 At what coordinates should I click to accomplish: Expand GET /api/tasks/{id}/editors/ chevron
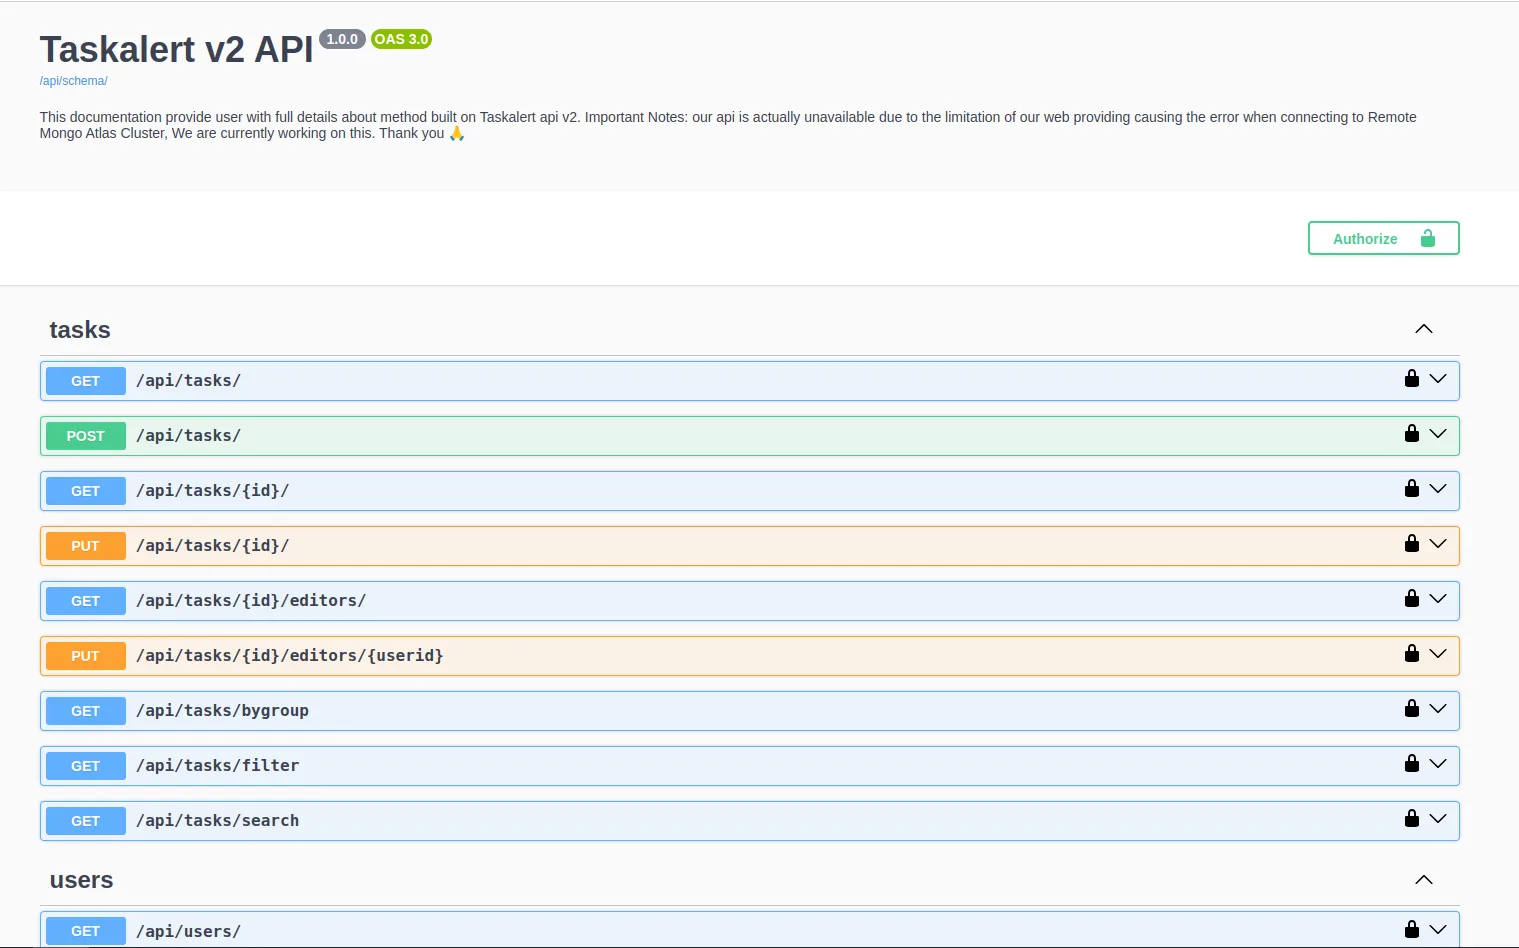tap(1438, 599)
